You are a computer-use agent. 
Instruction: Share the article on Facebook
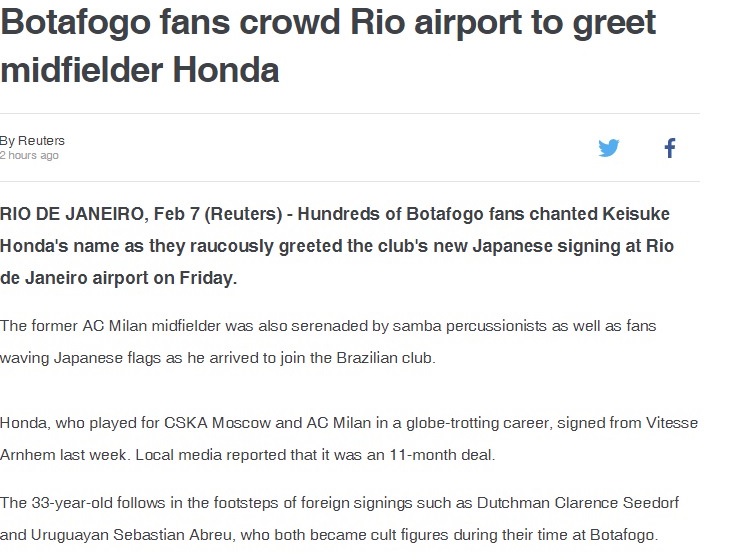point(670,148)
